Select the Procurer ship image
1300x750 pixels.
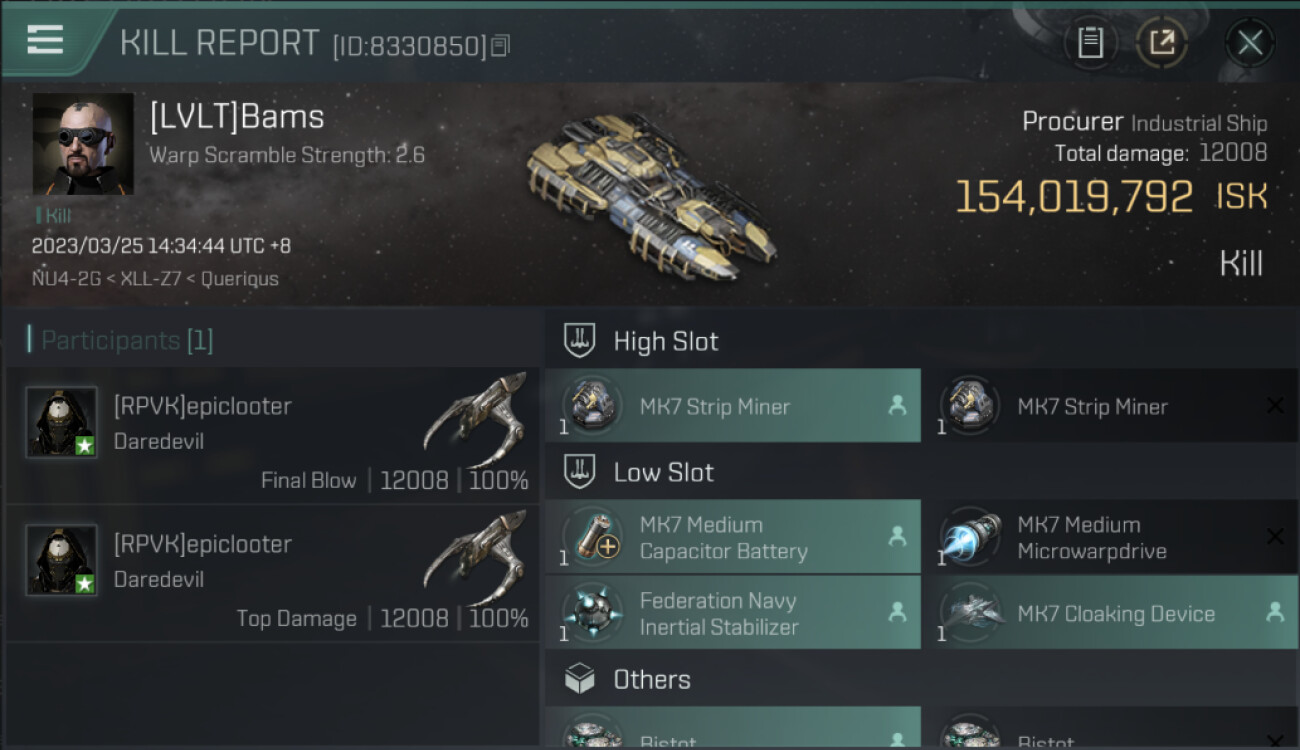click(x=650, y=190)
